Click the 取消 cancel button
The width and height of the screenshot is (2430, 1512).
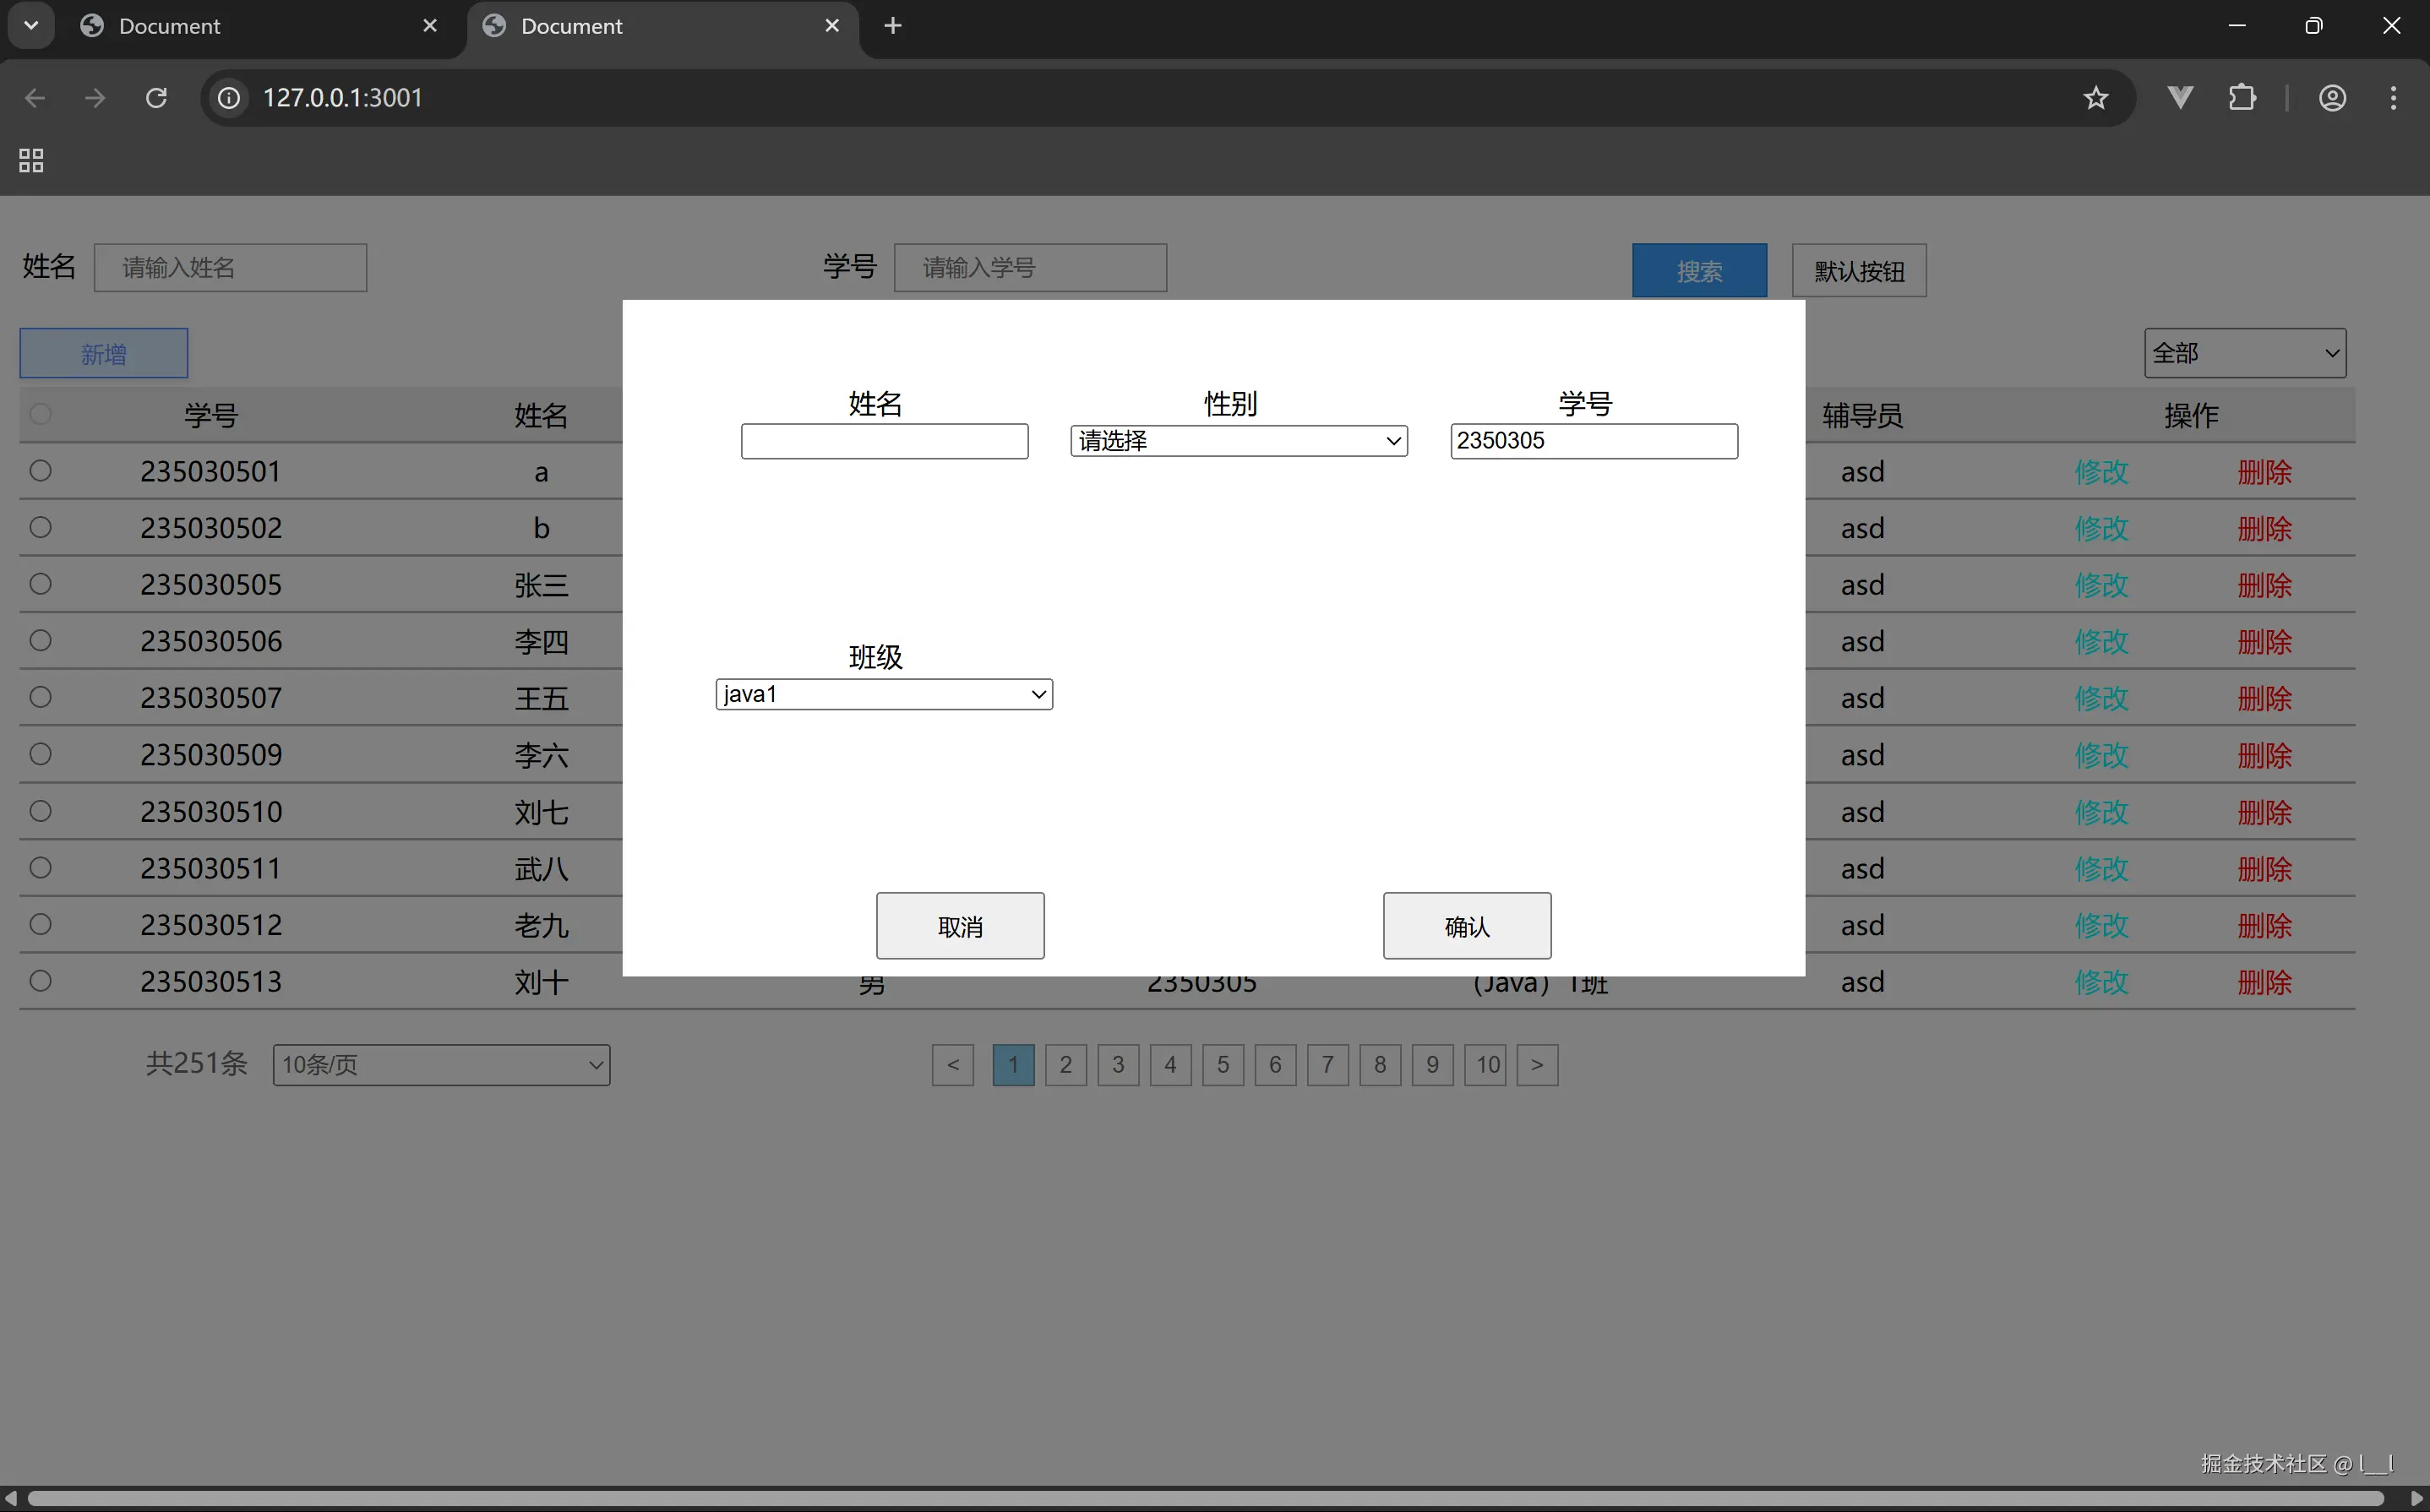(x=960, y=925)
